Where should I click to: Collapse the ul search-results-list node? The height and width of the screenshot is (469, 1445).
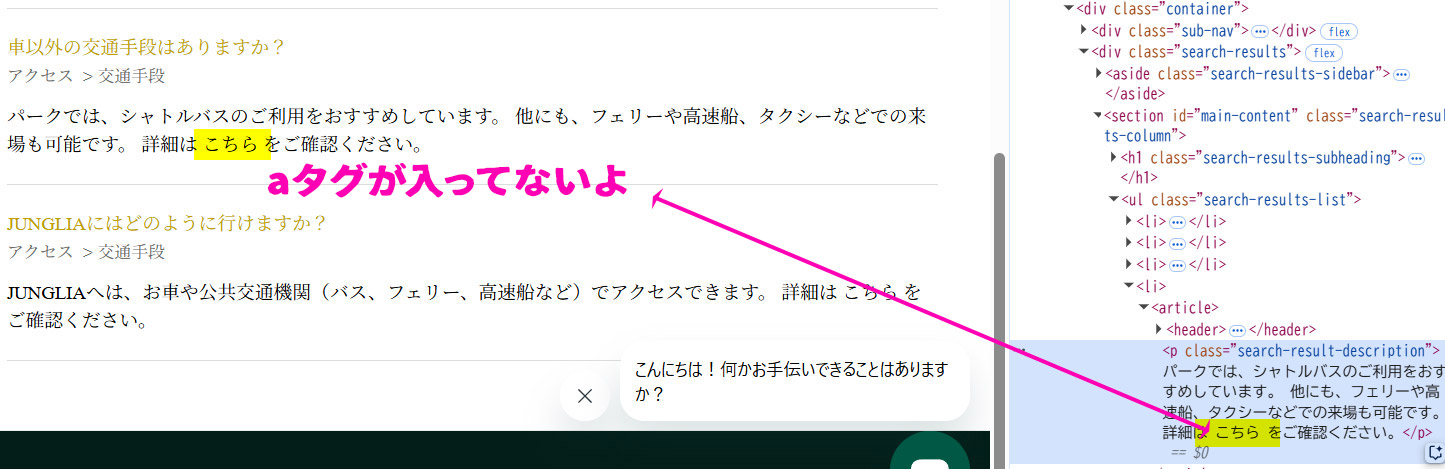pos(1114,200)
